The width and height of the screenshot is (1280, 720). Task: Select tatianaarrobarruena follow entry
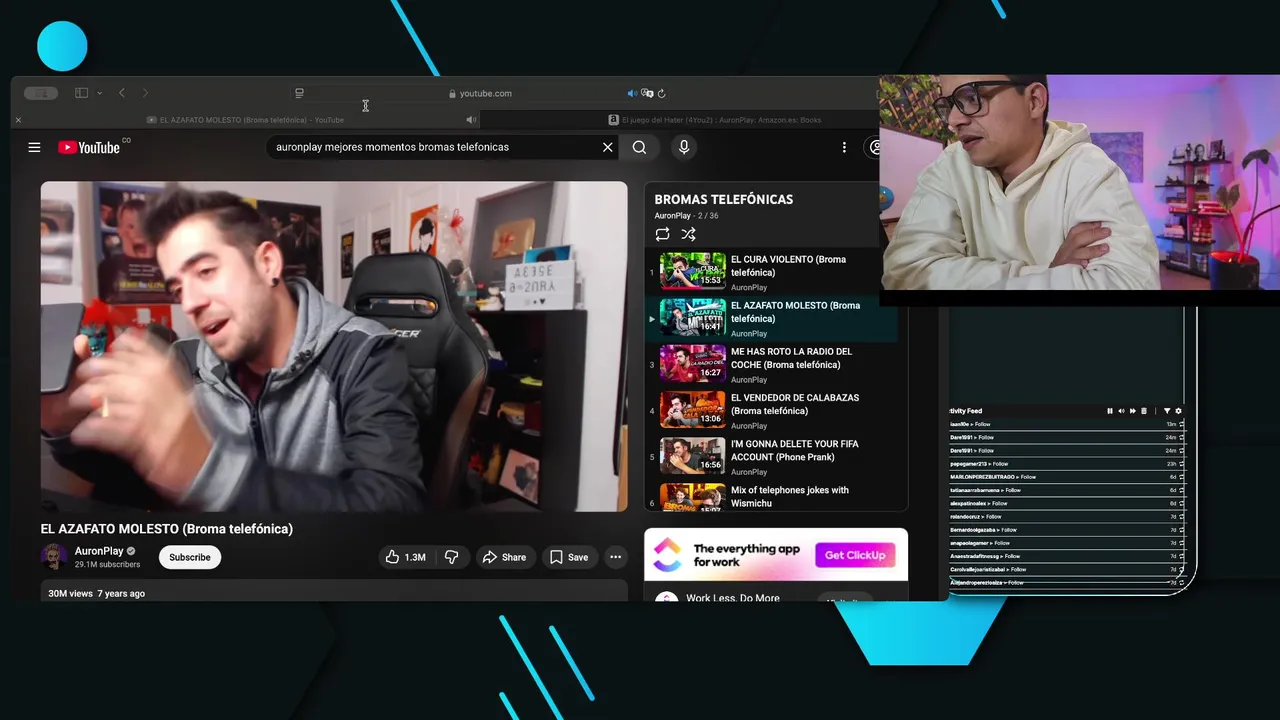pyautogui.click(x=1067, y=490)
